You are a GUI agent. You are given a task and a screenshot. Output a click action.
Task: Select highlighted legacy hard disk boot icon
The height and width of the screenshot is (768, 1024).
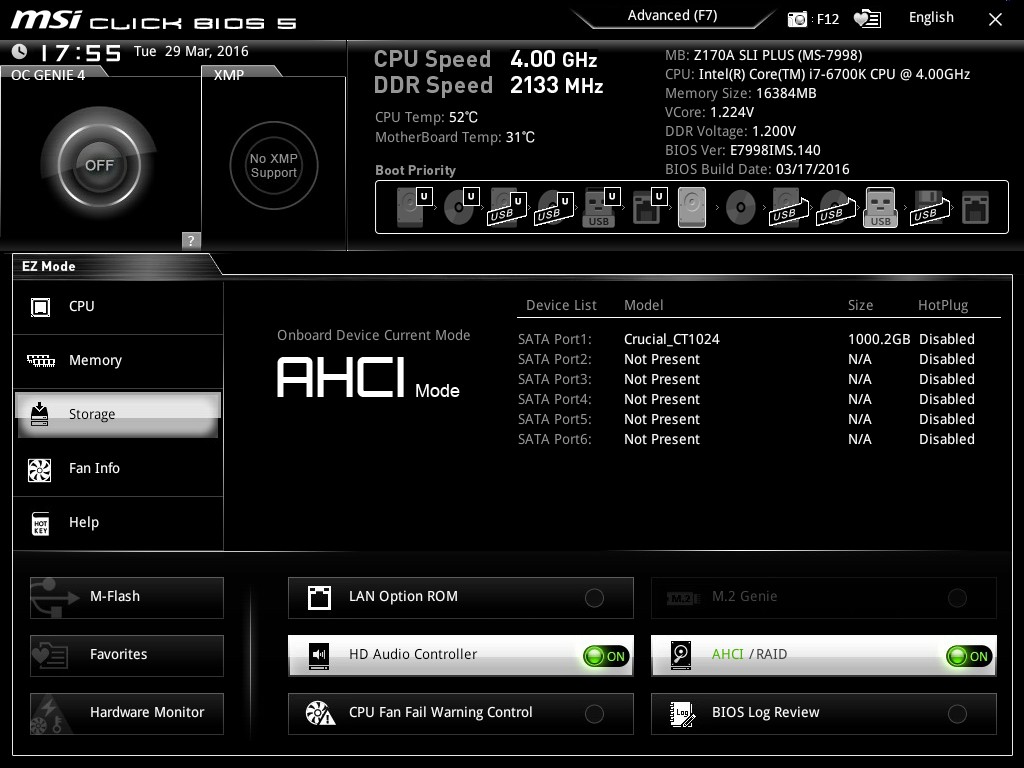(692, 207)
